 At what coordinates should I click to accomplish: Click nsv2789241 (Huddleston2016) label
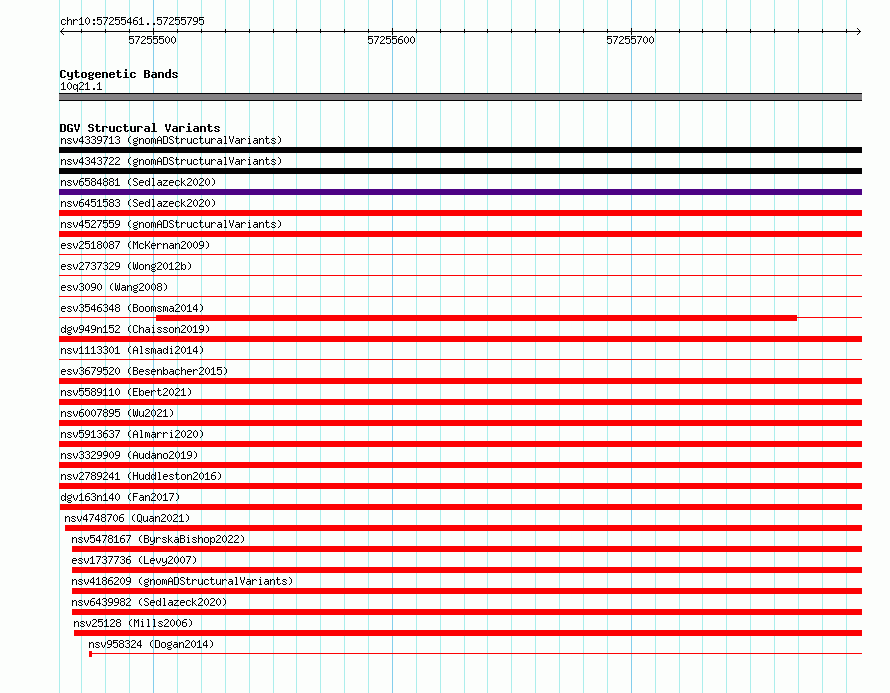coord(141,476)
